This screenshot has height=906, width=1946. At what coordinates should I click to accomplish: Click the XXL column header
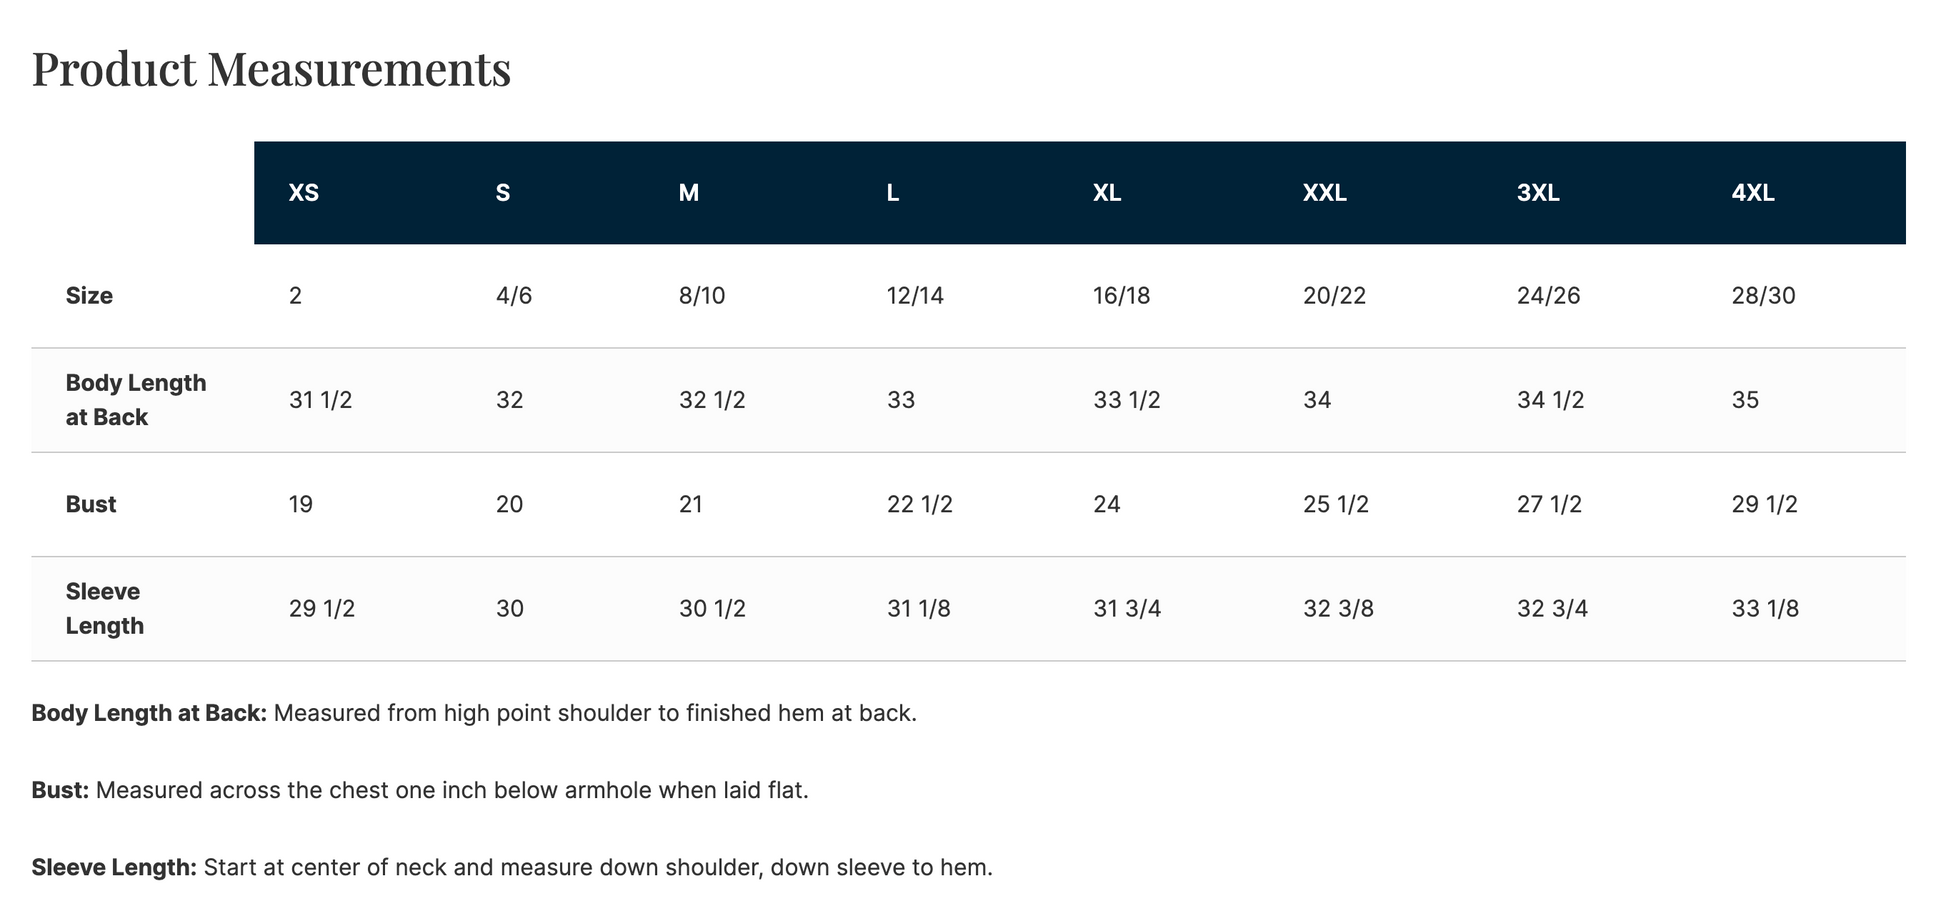1325,193
